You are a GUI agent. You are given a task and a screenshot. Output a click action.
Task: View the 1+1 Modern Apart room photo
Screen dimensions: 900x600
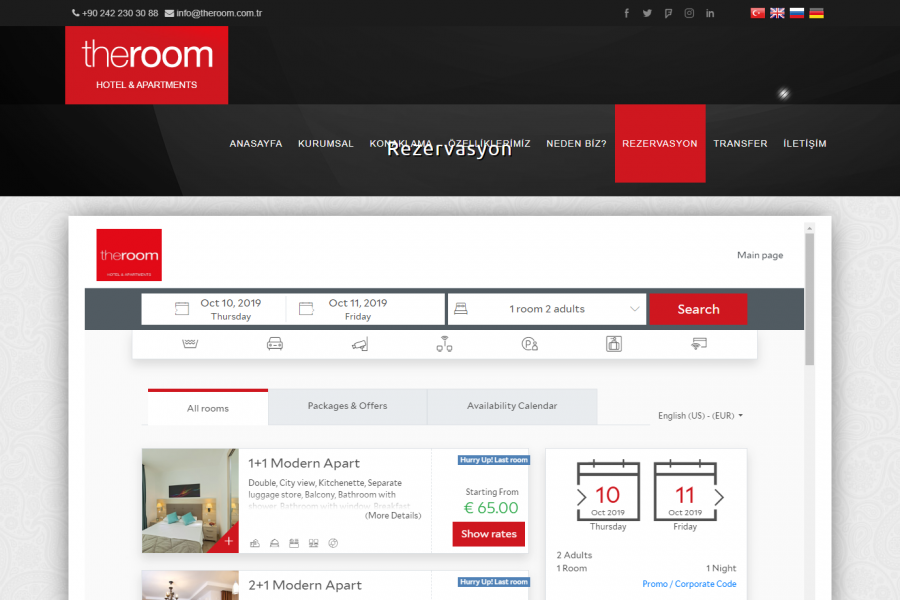tap(190, 500)
